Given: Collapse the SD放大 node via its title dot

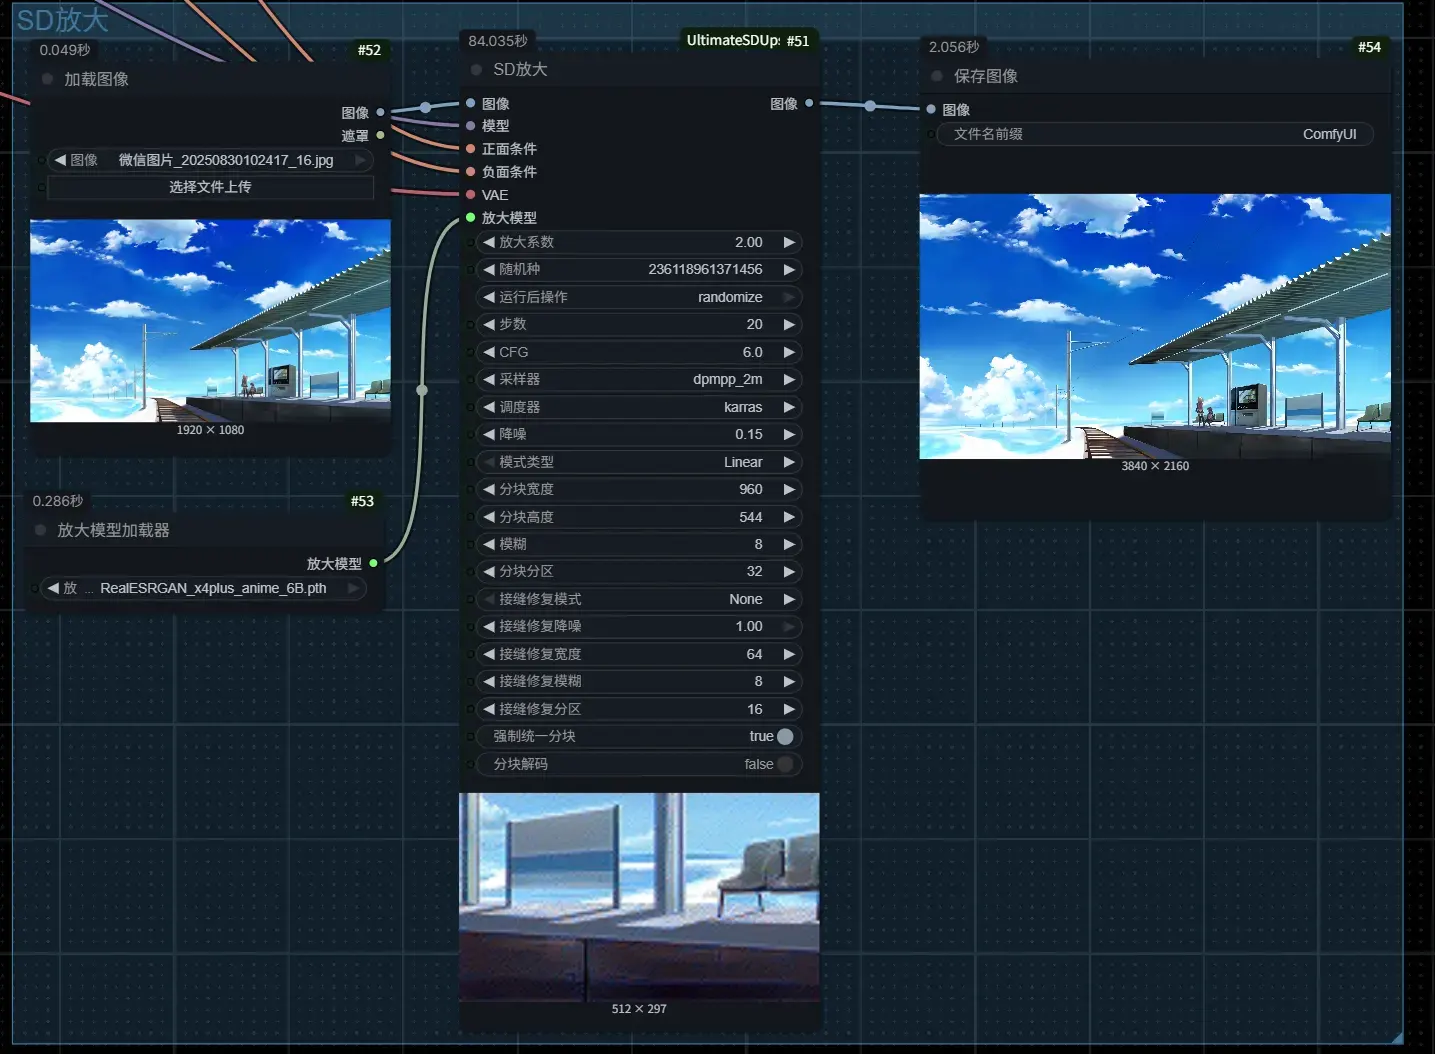Looking at the screenshot, I should [476, 70].
